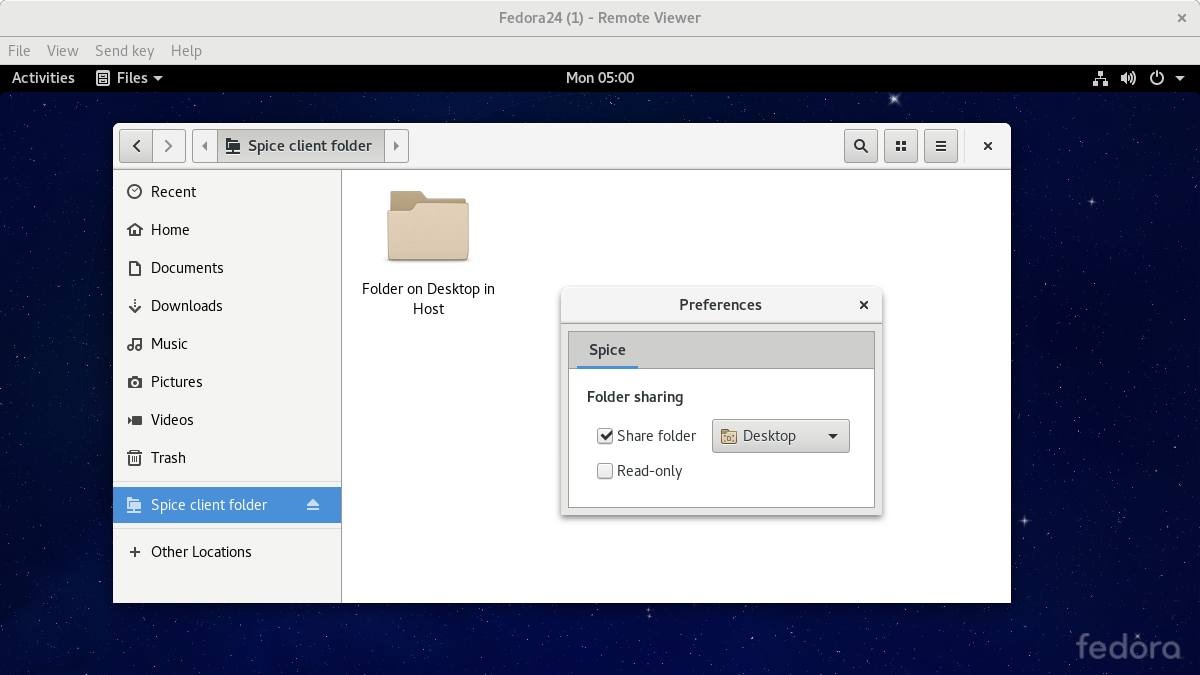This screenshot has height=675, width=1200.
Task: Open the power menu in top bar
Action: (x=1164, y=78)
